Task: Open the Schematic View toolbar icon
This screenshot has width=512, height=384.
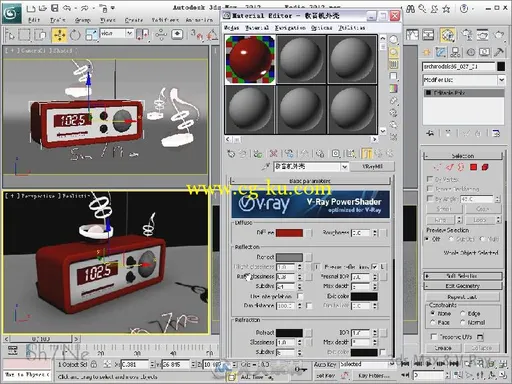Action: click(428, 35)
